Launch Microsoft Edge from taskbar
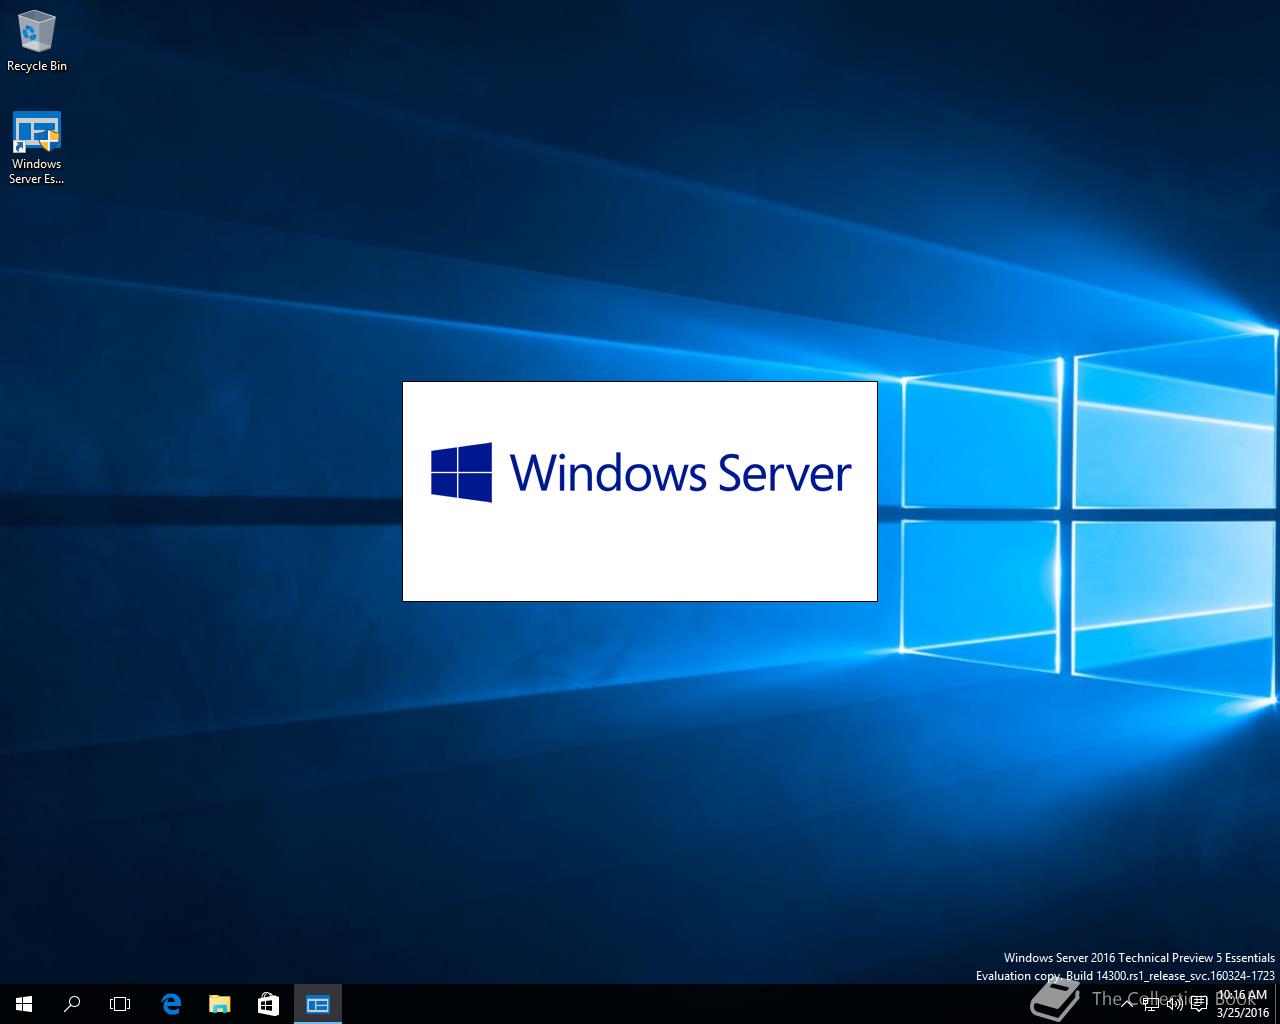 [x=171, y=1004]
